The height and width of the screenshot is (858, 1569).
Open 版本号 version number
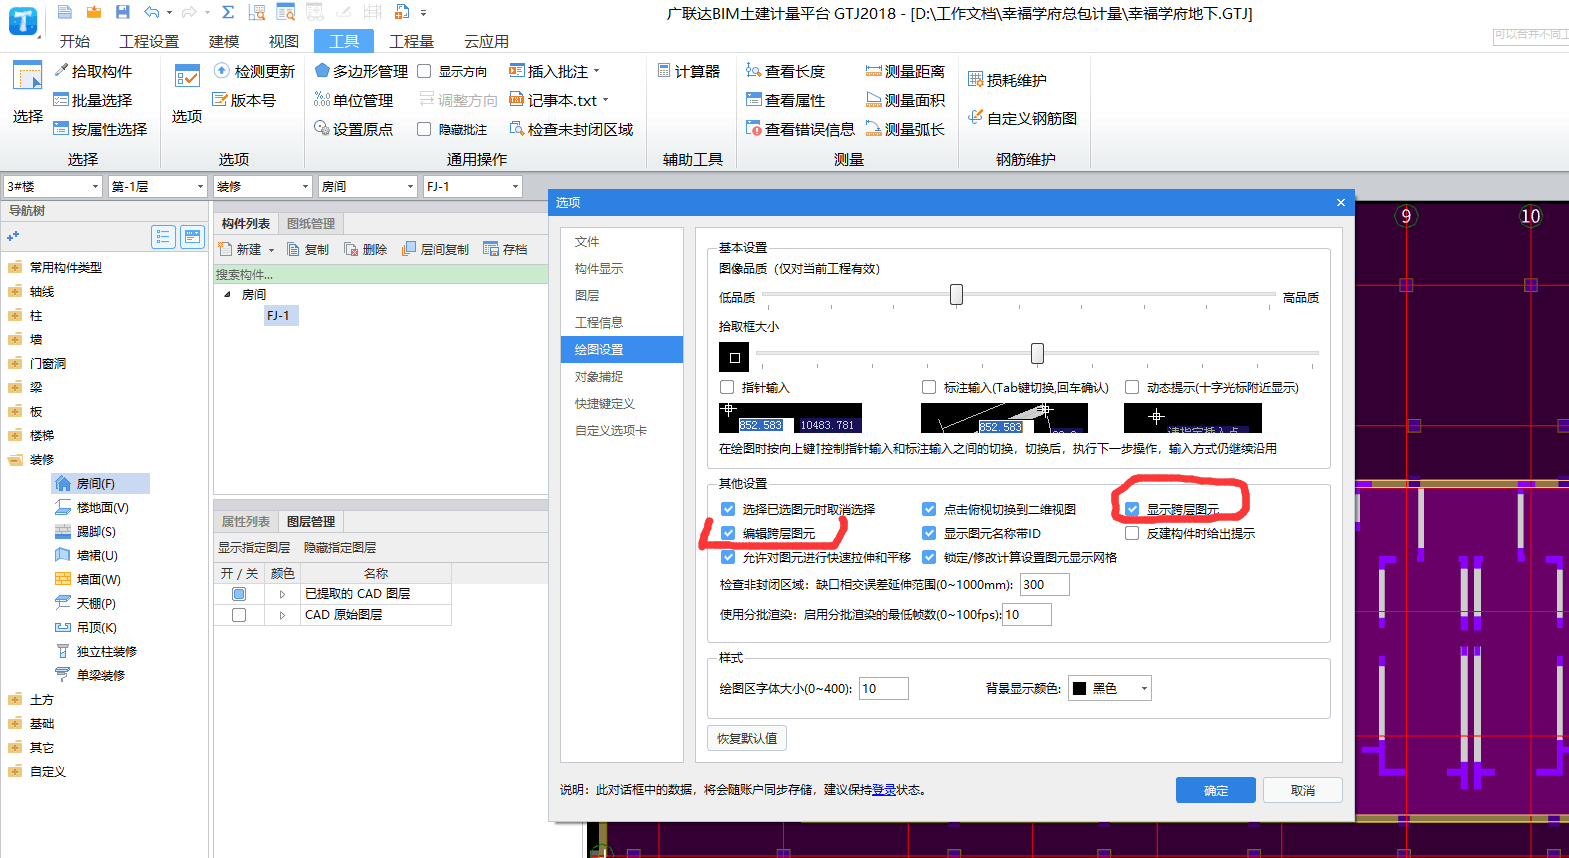(x=244, y=100)
